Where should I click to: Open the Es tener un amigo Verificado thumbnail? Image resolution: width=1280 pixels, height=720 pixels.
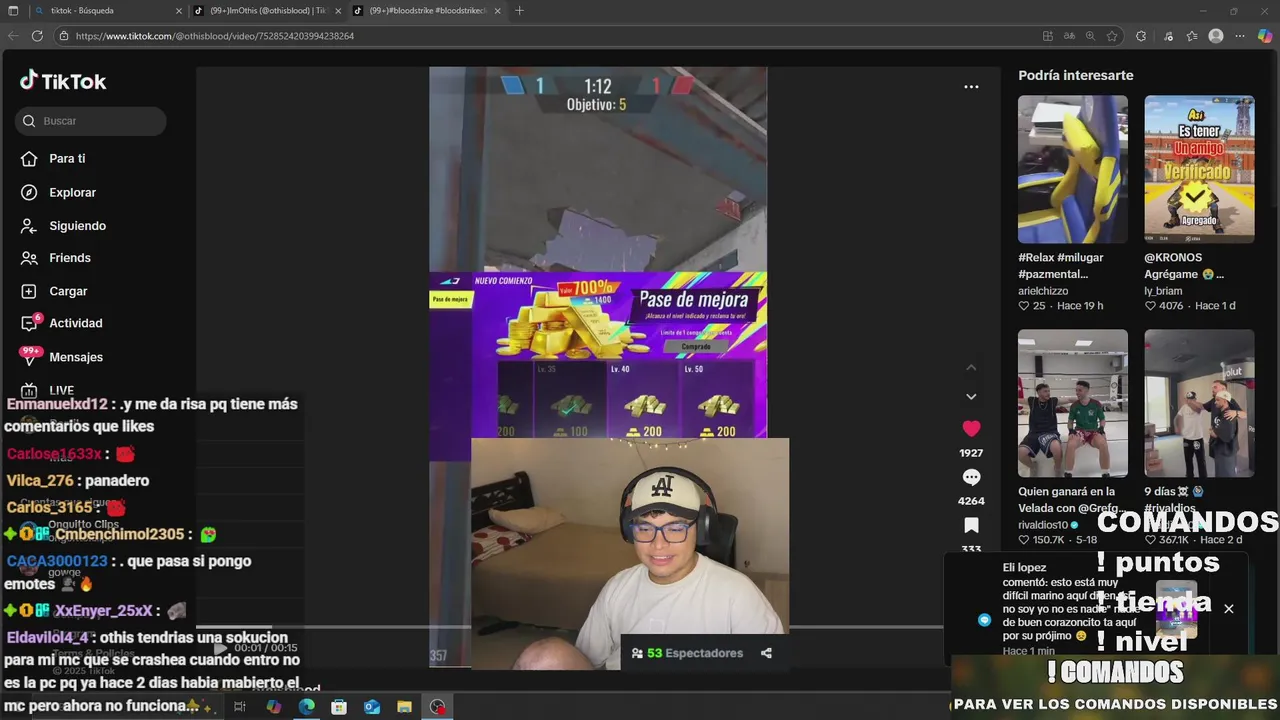(x=1199, y=169)
